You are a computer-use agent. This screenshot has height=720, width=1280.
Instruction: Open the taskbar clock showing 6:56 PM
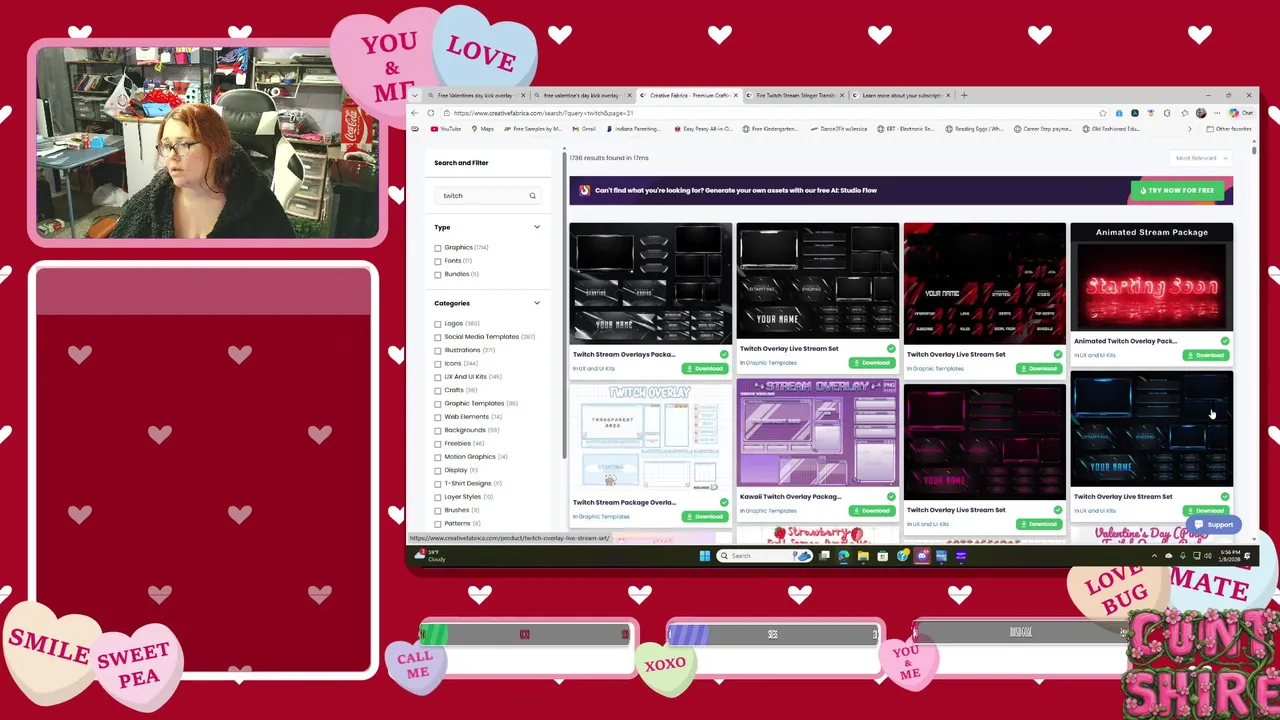(1230, 556)
